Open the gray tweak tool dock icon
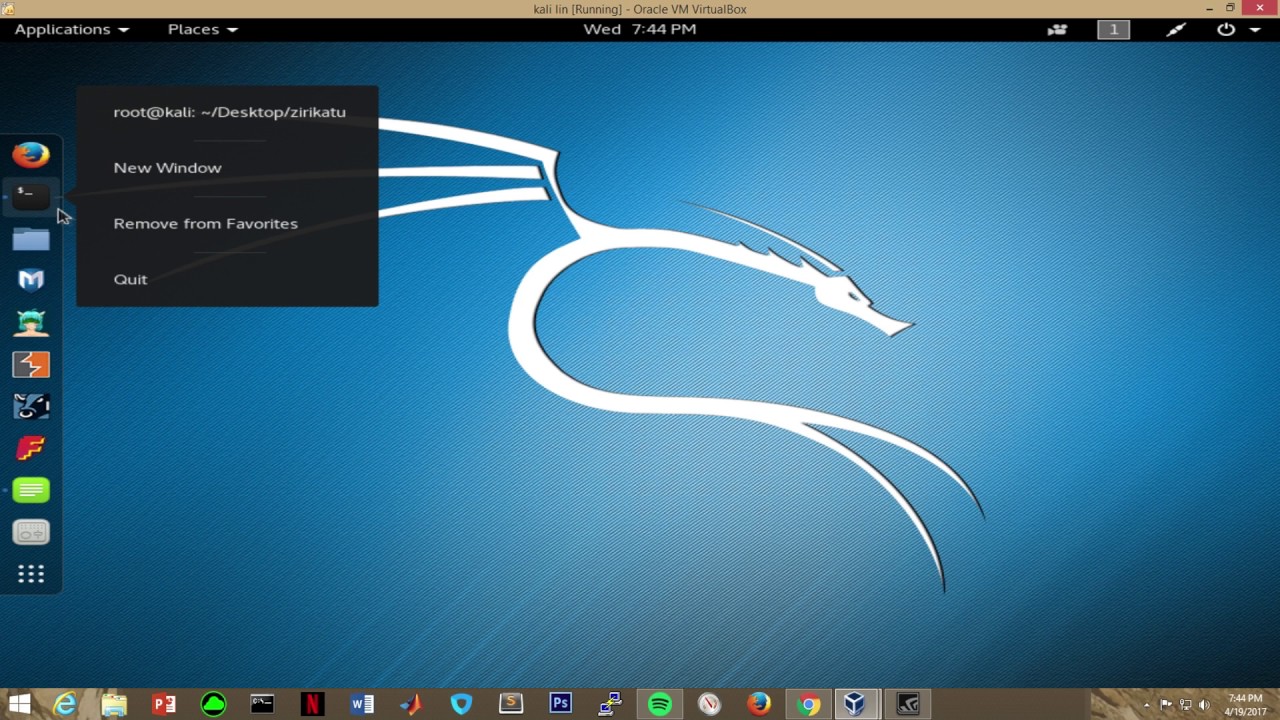 coord(31,532)
